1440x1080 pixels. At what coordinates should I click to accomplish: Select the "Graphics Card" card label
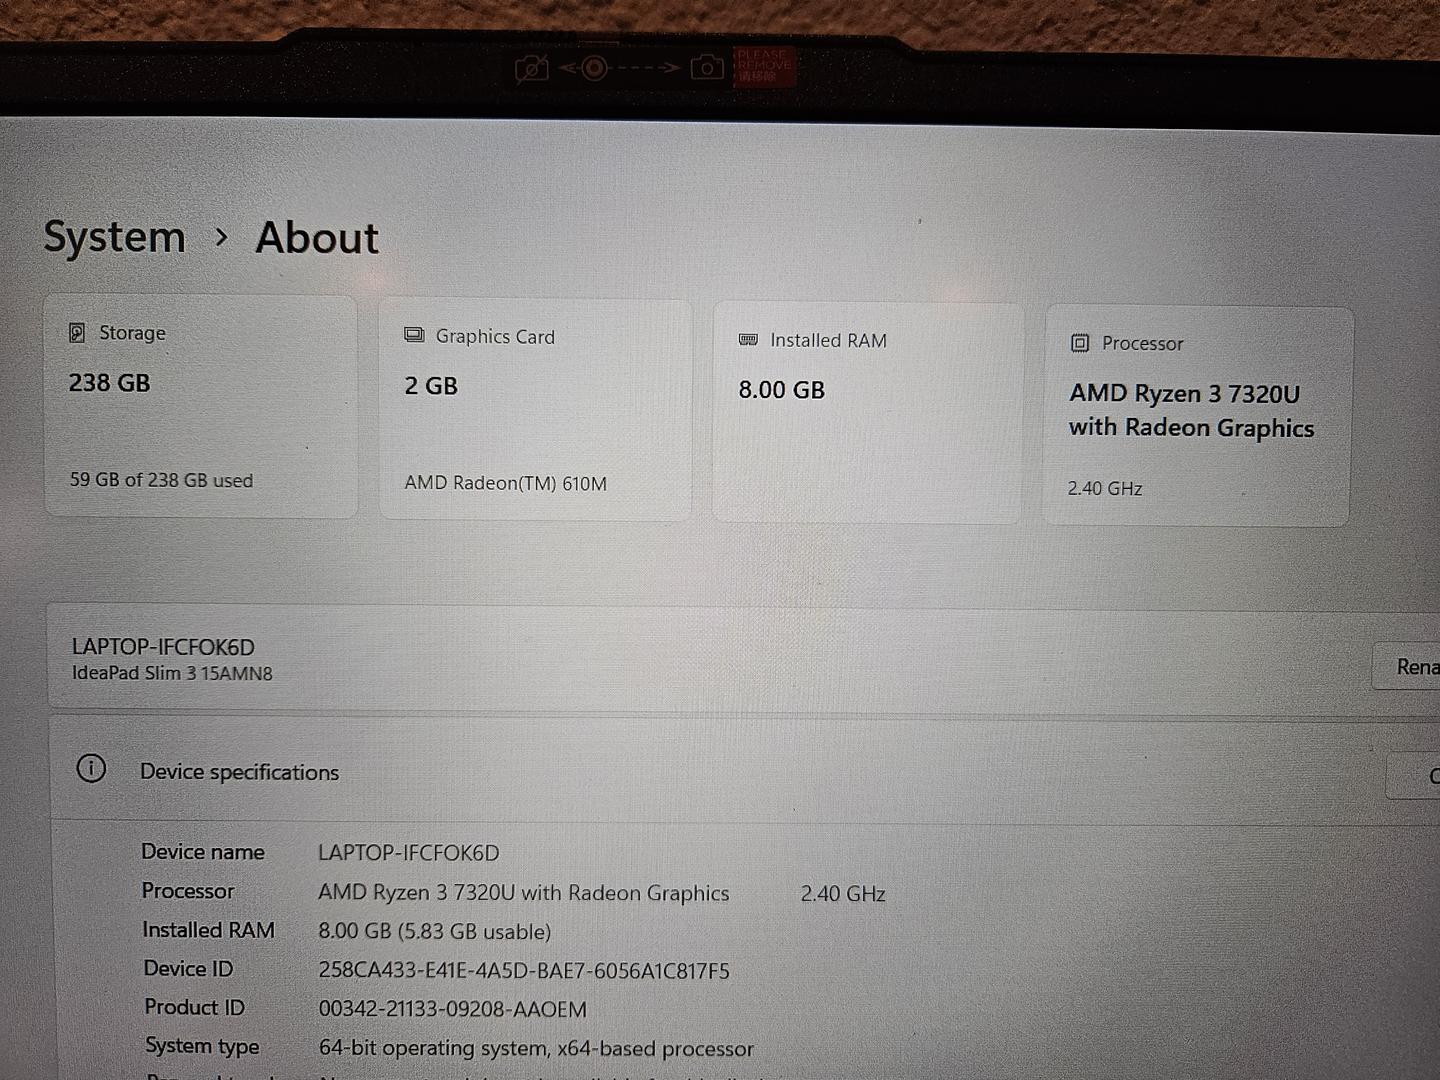[495, 337]
